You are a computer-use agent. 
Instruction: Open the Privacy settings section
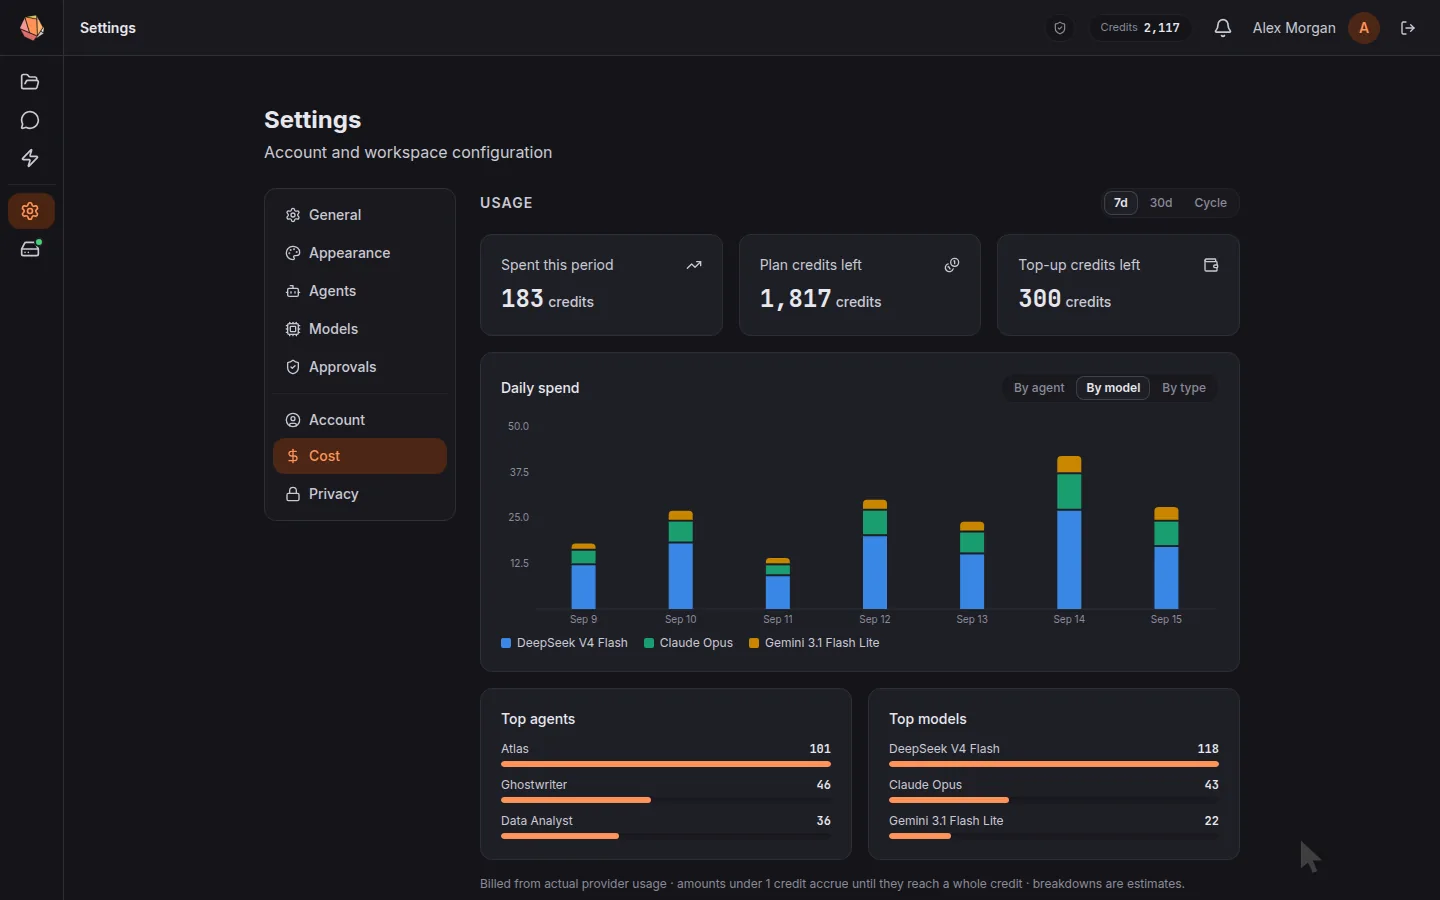pos(360,494)
